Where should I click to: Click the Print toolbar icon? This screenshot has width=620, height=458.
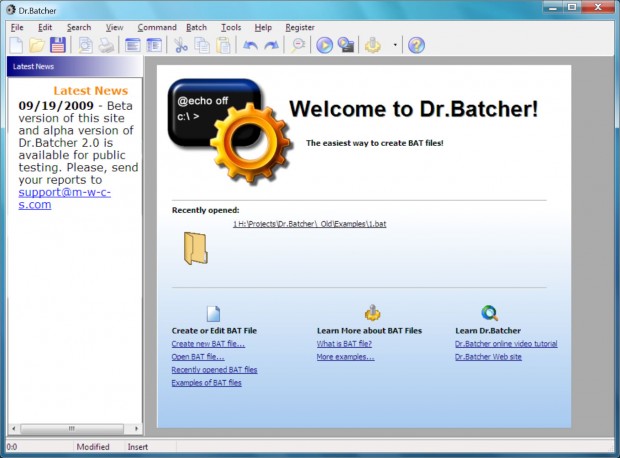coord(106,45)
